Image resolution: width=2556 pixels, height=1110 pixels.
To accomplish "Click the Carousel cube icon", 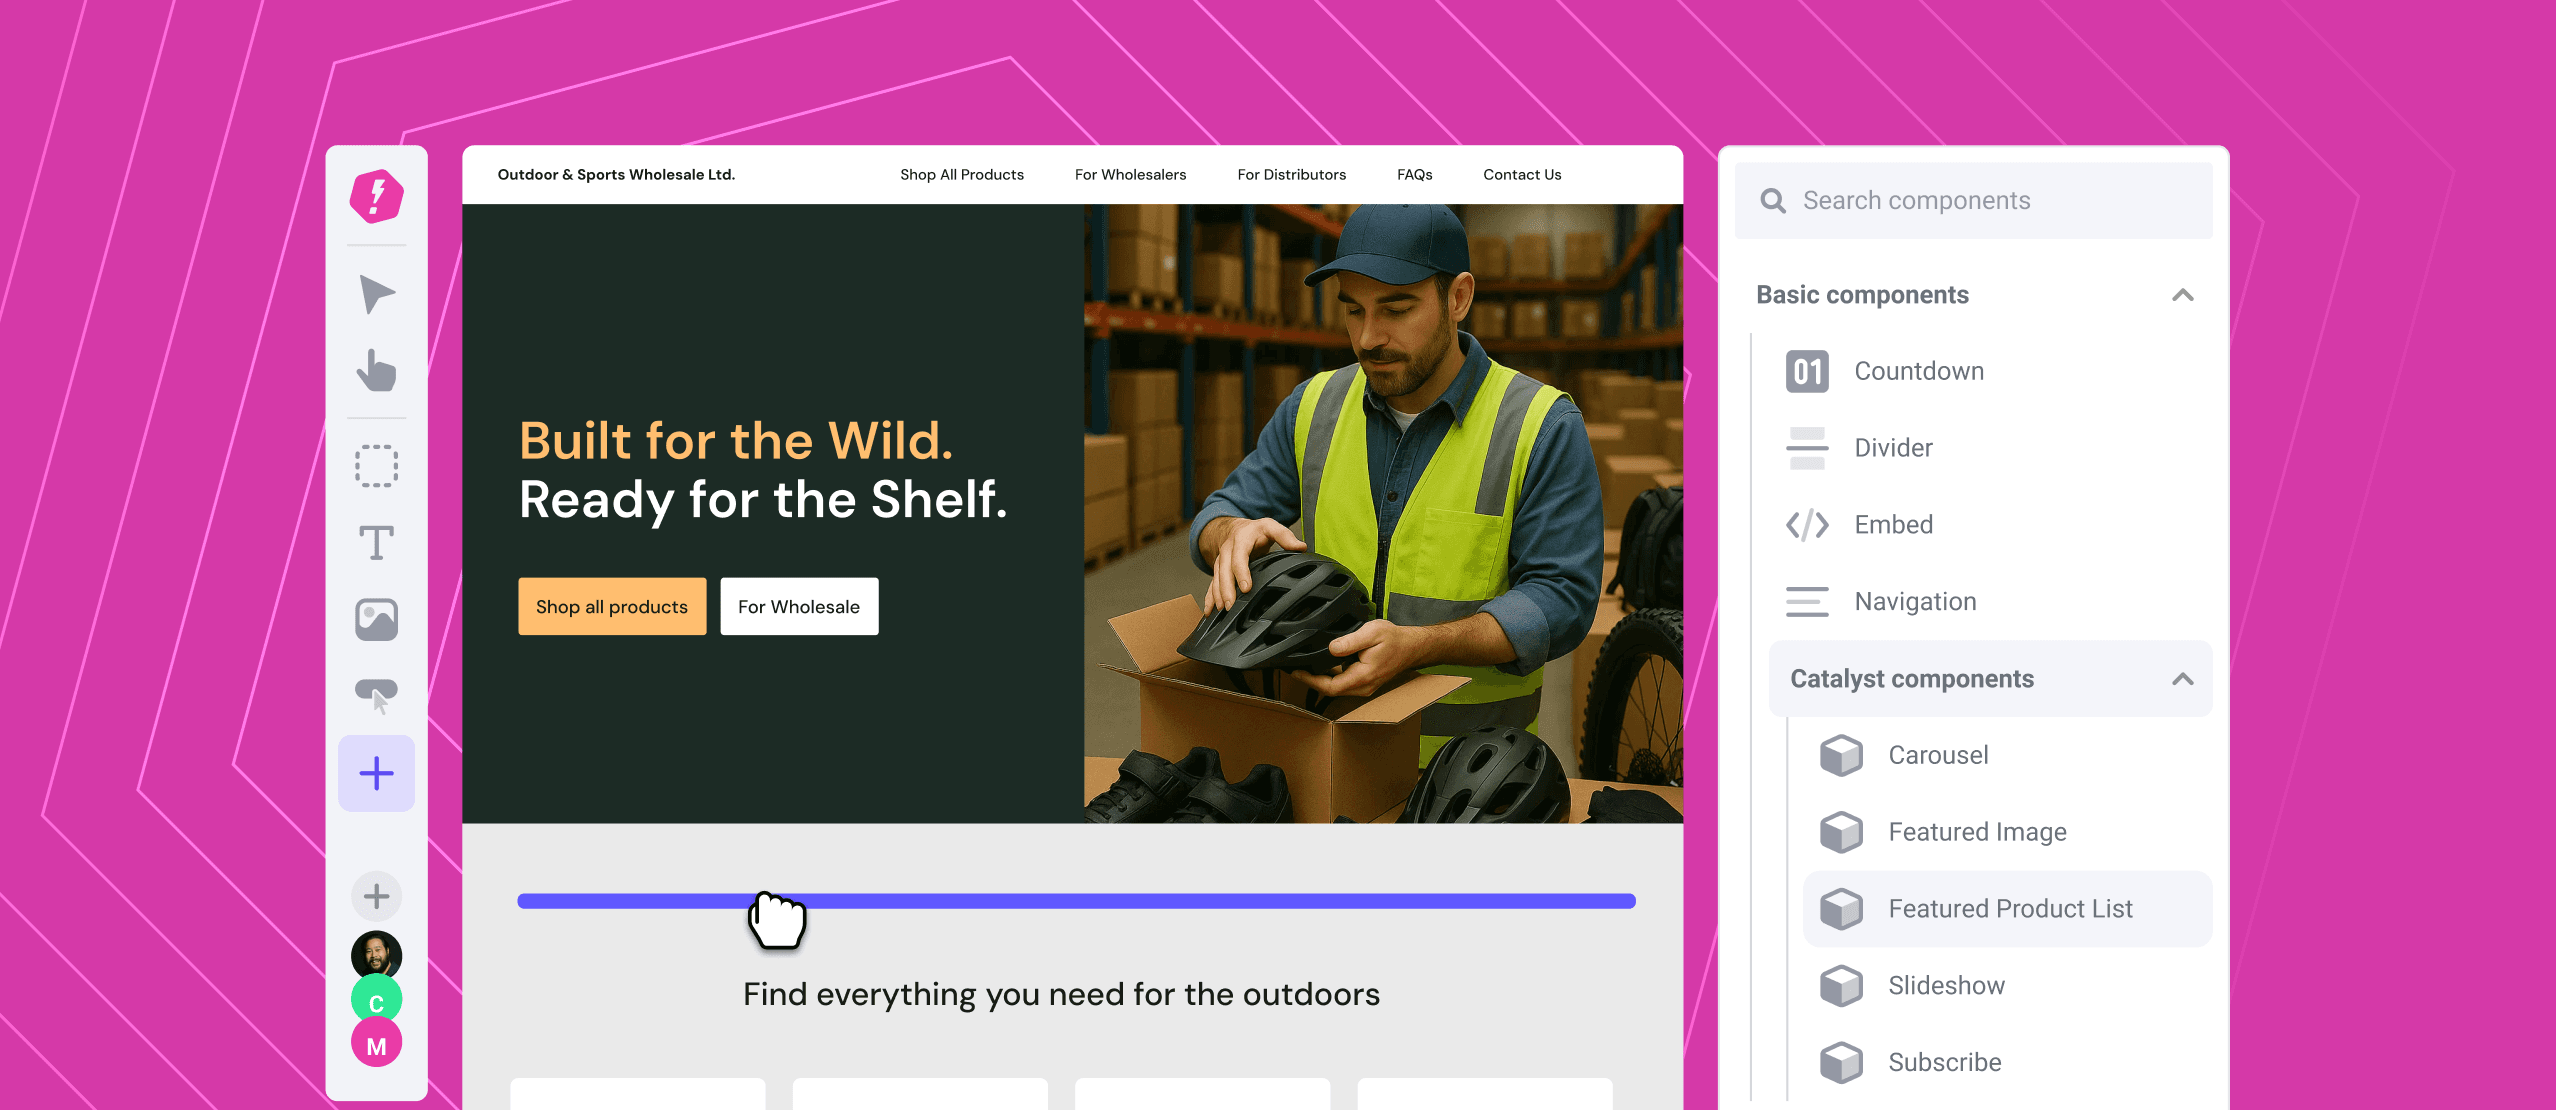I will [1841, 756].
